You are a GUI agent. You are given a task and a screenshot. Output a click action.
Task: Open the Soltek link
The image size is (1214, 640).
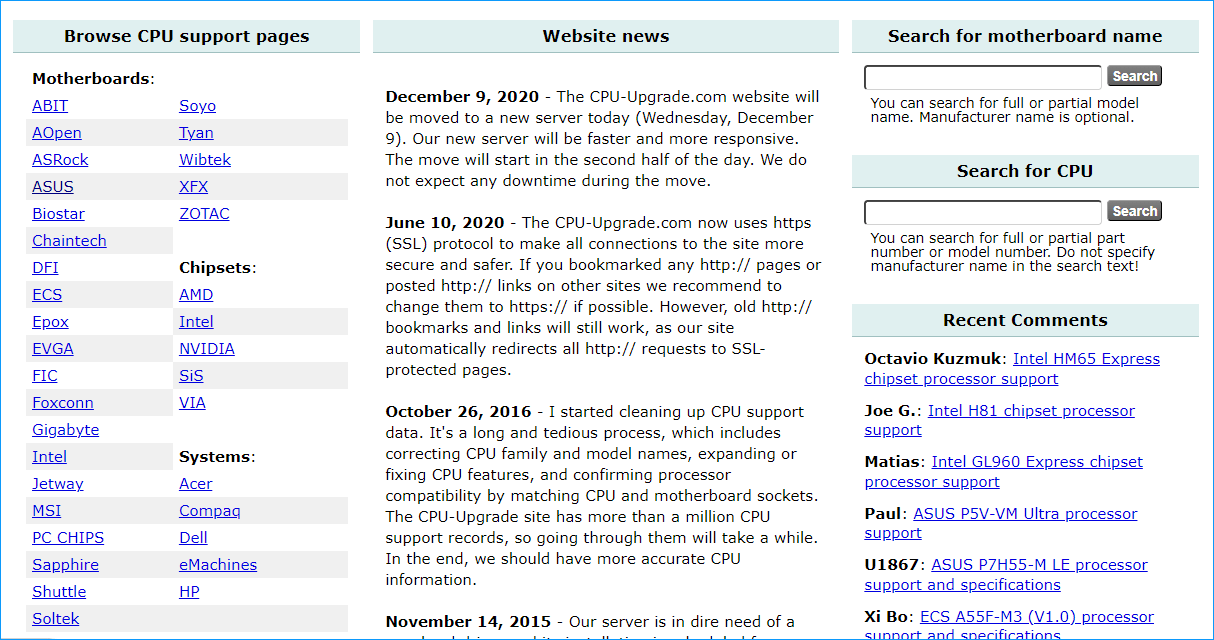(x=56, y=619)
